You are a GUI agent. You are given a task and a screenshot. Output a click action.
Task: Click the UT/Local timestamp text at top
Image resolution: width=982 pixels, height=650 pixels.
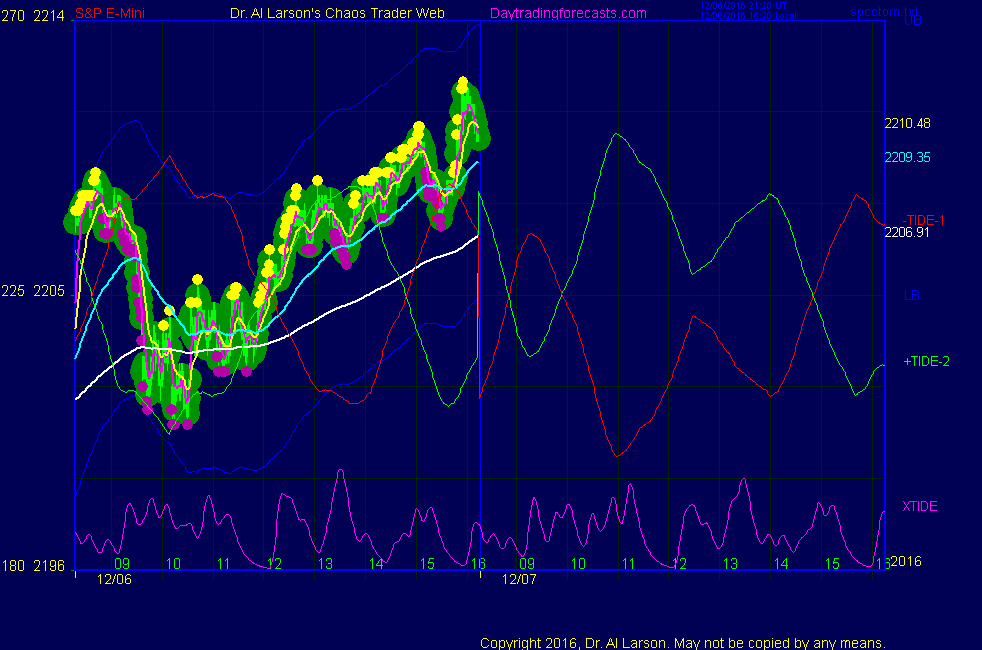pos(746,11)
